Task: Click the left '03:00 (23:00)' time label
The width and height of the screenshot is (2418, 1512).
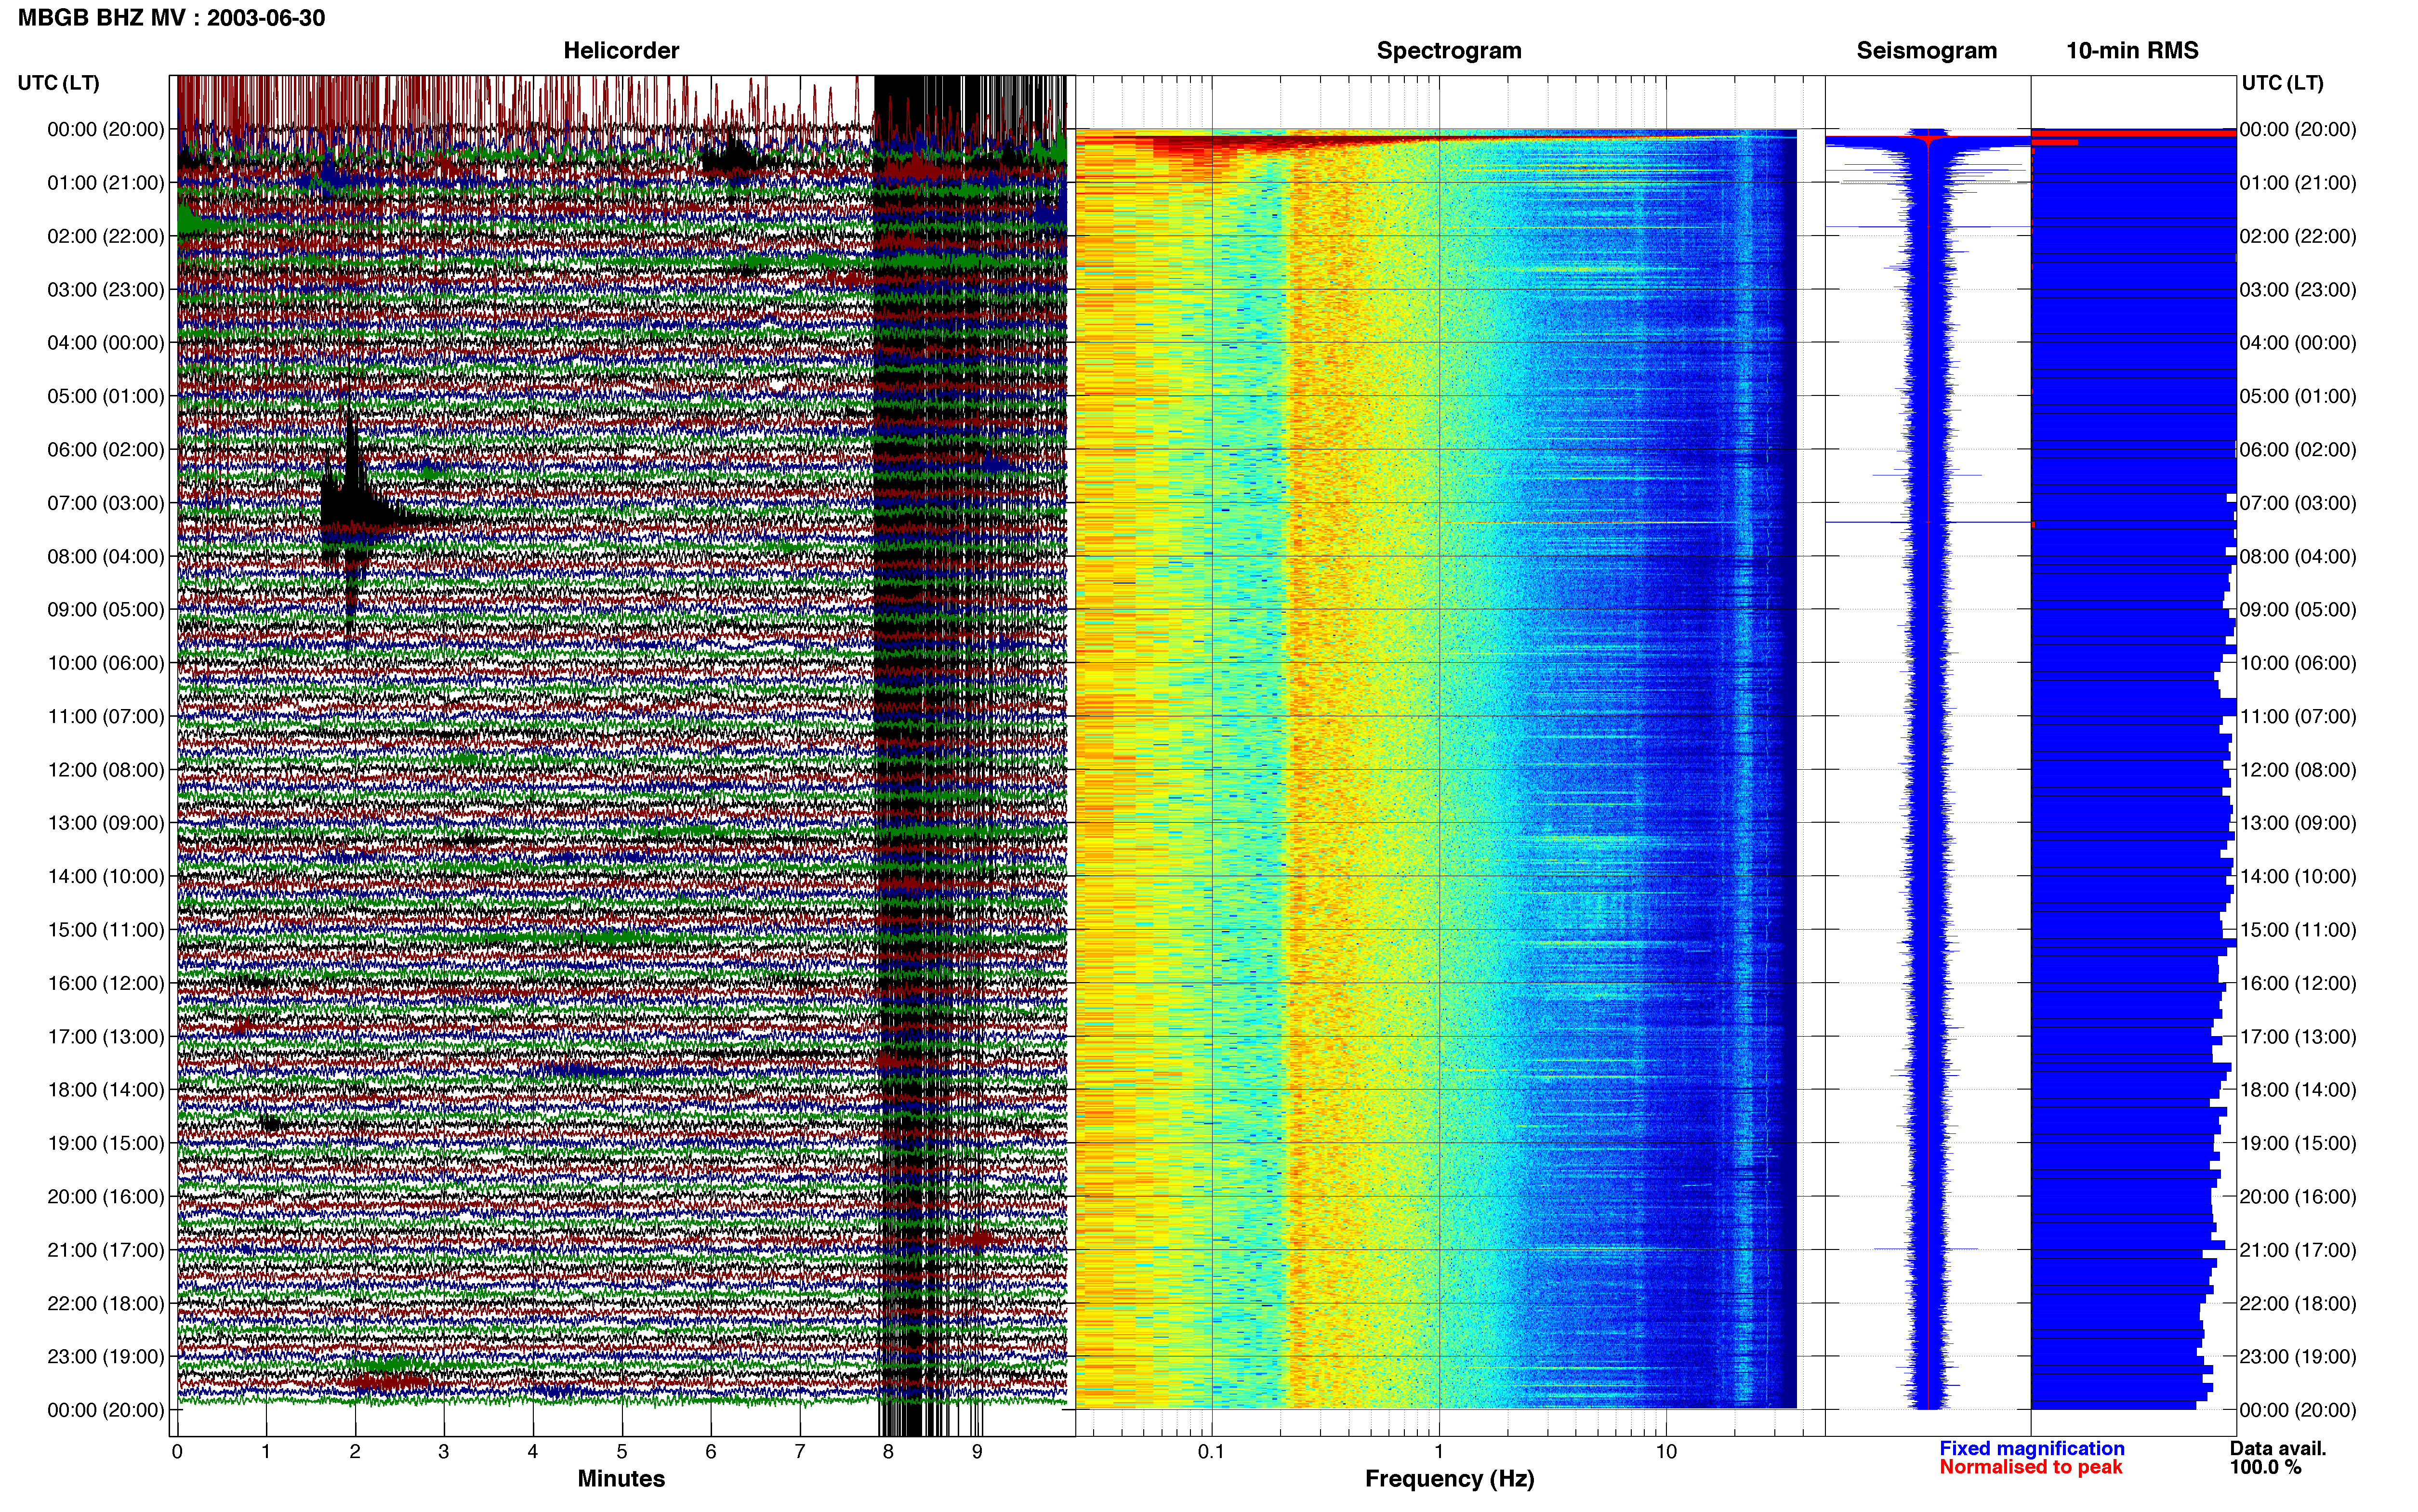Action: pos(106,290)
